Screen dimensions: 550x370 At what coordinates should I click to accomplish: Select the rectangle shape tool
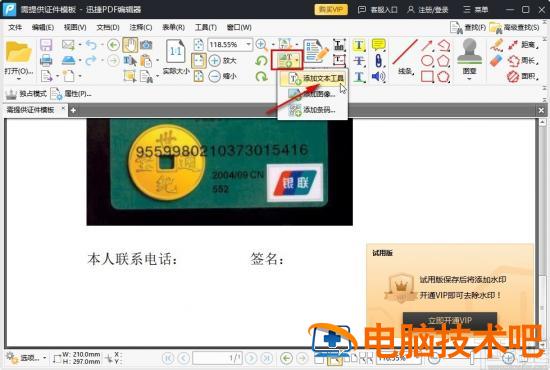click(x=427, y=76)
